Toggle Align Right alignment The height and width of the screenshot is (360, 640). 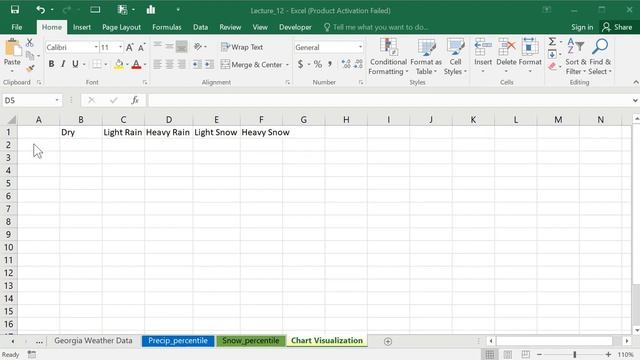(x=182, y=64)
